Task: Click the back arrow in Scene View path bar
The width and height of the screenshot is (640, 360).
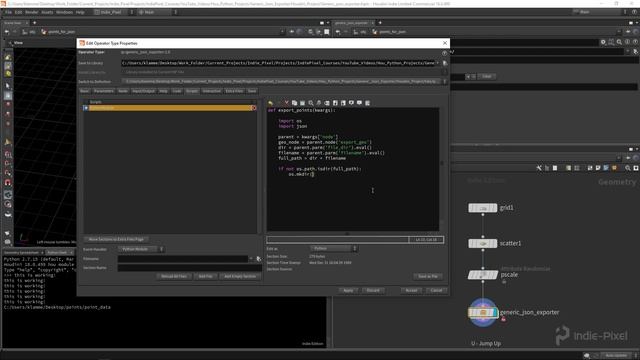Action: [x=7, y=32]
